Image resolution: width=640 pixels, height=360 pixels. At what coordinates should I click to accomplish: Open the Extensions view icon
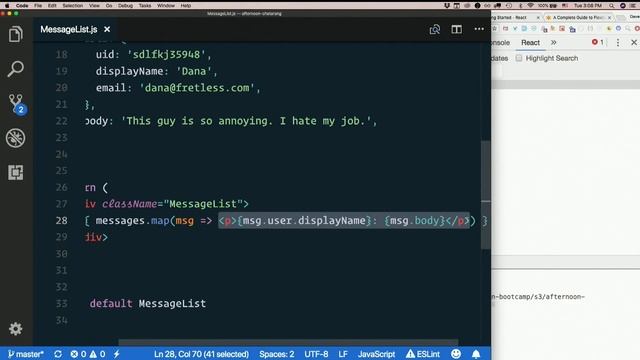tap(16, 172)
